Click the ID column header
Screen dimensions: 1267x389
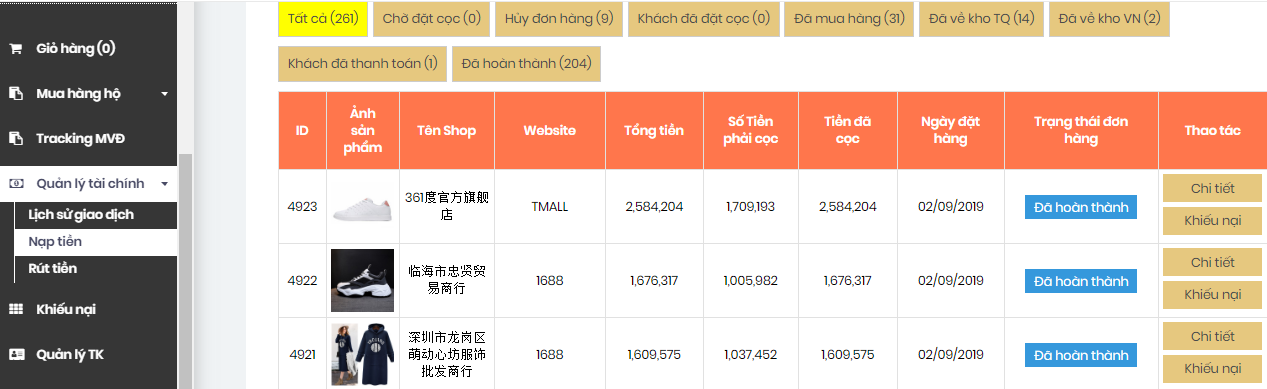pyautogui.click(x=302, y=131)
